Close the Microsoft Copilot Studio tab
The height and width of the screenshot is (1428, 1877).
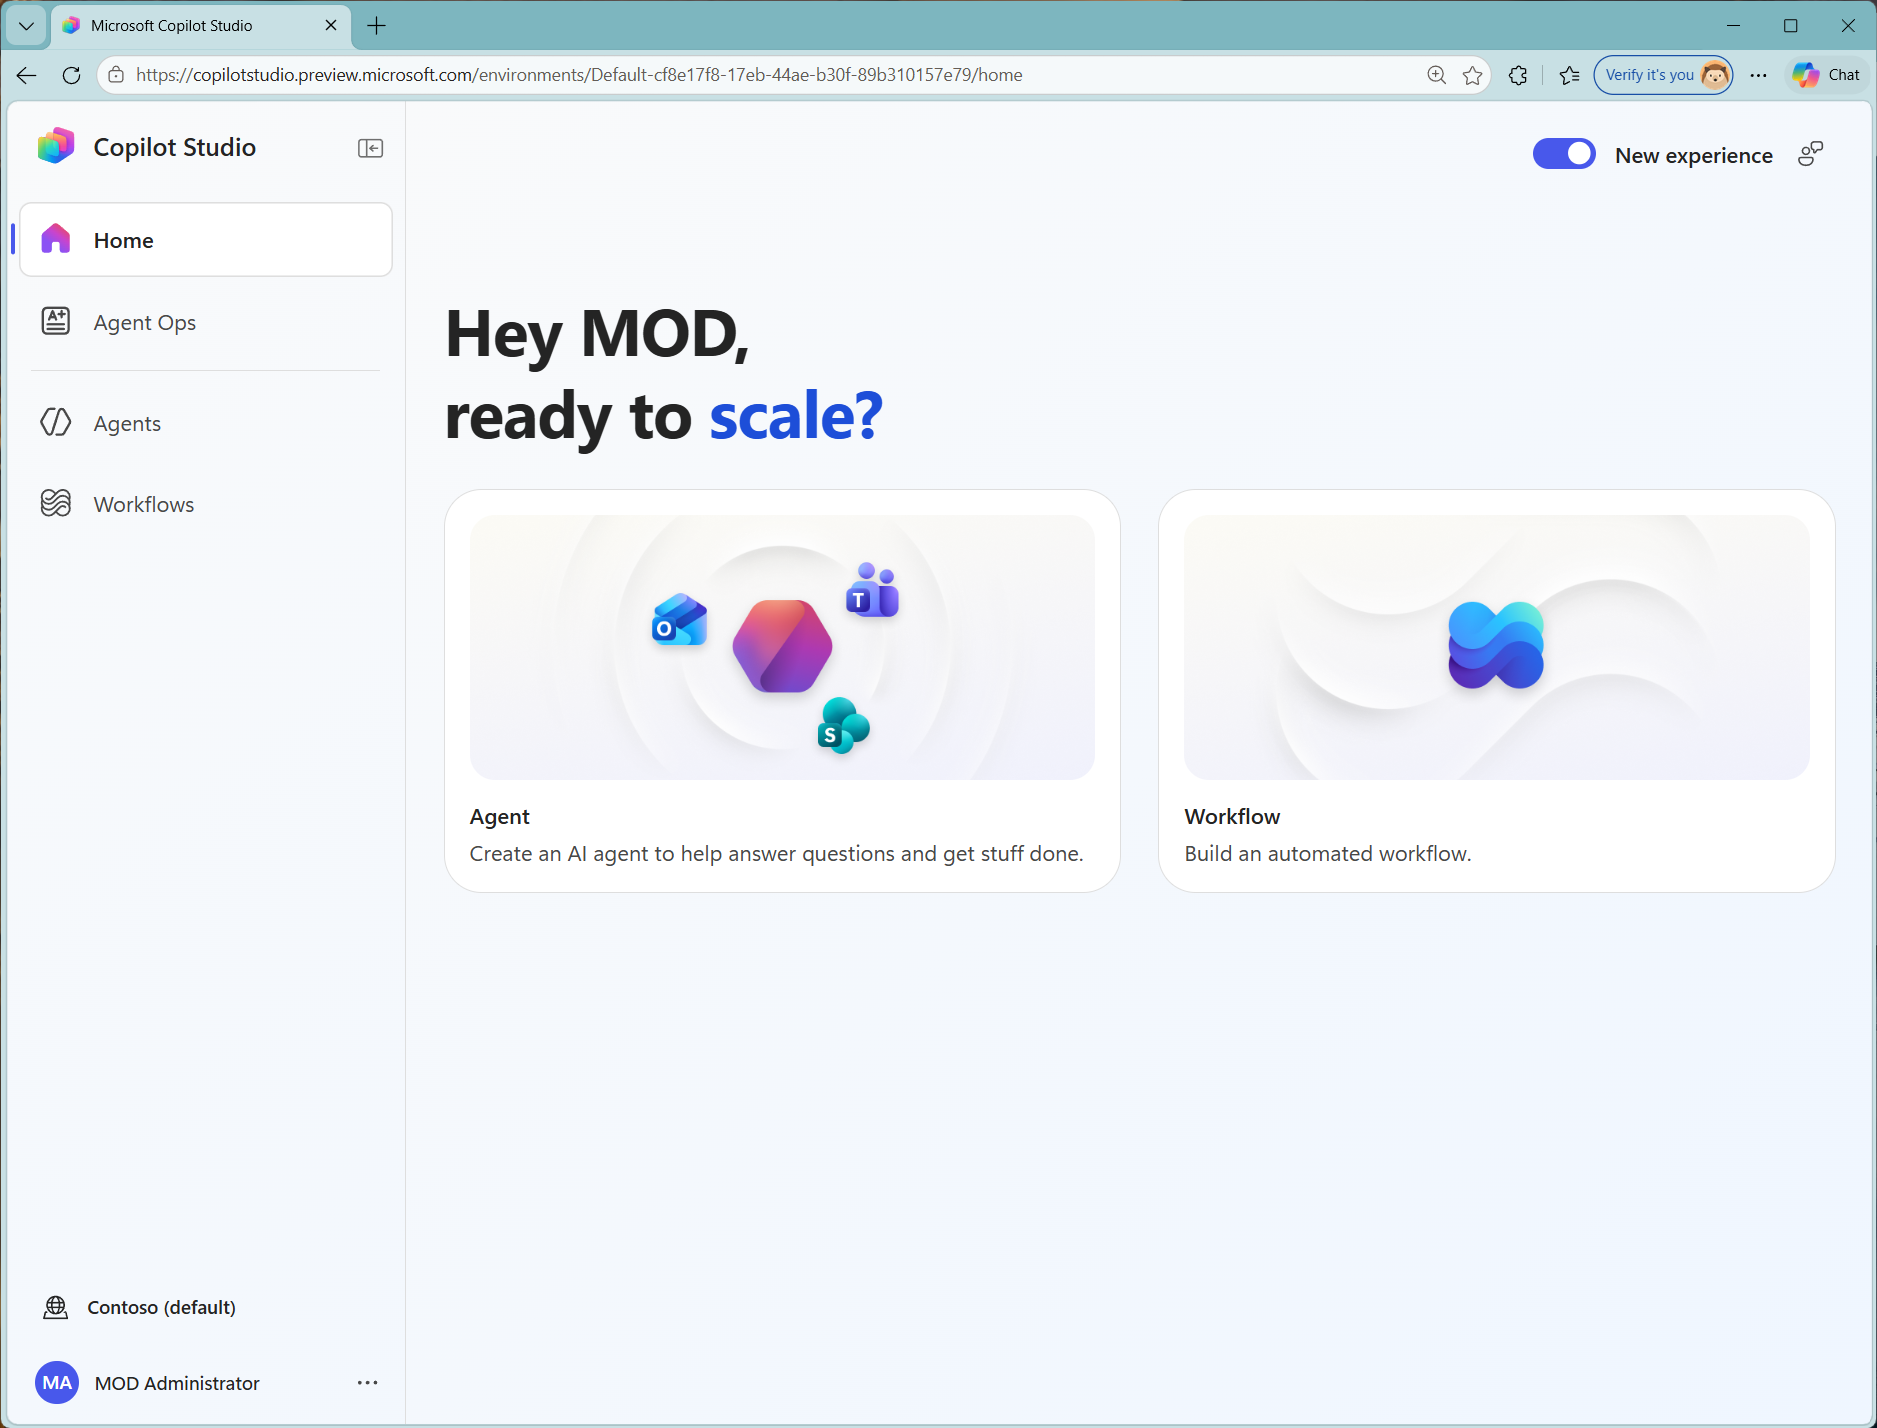tap(331, 26)
